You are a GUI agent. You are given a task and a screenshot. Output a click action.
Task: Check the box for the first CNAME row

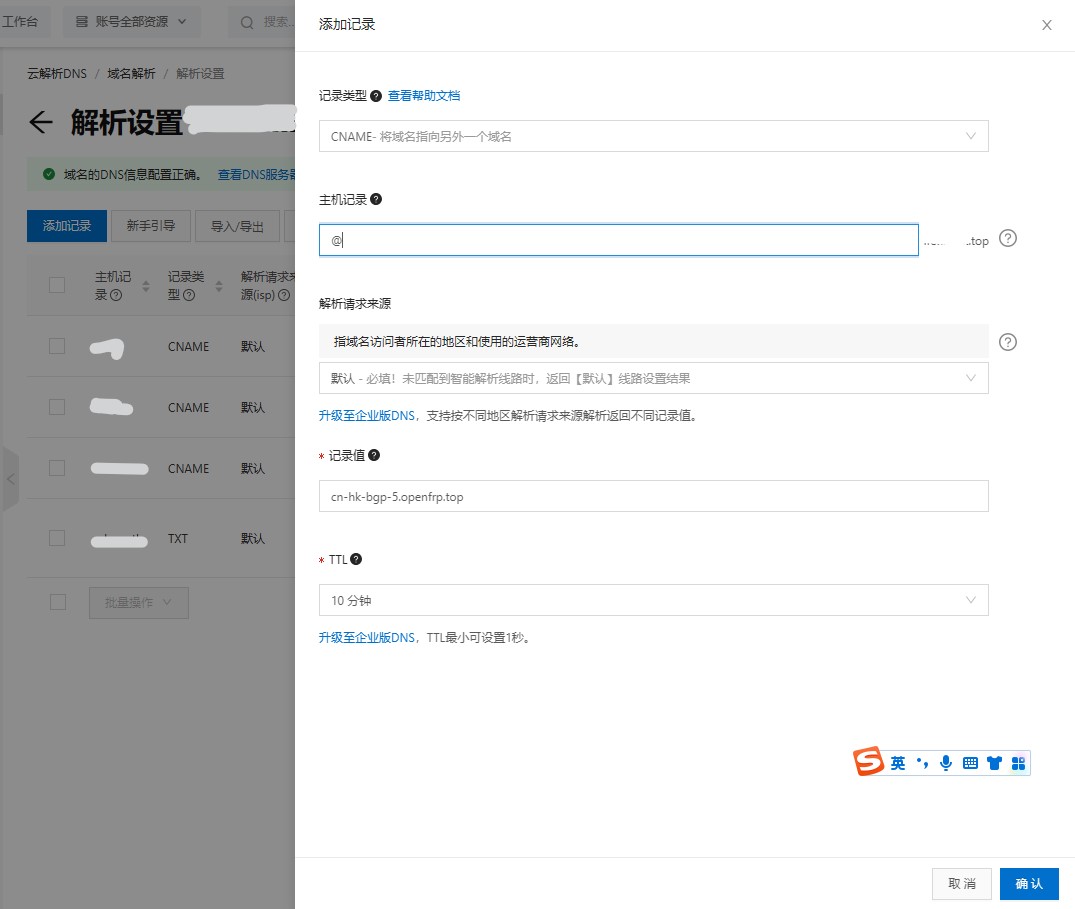[57, 346]
